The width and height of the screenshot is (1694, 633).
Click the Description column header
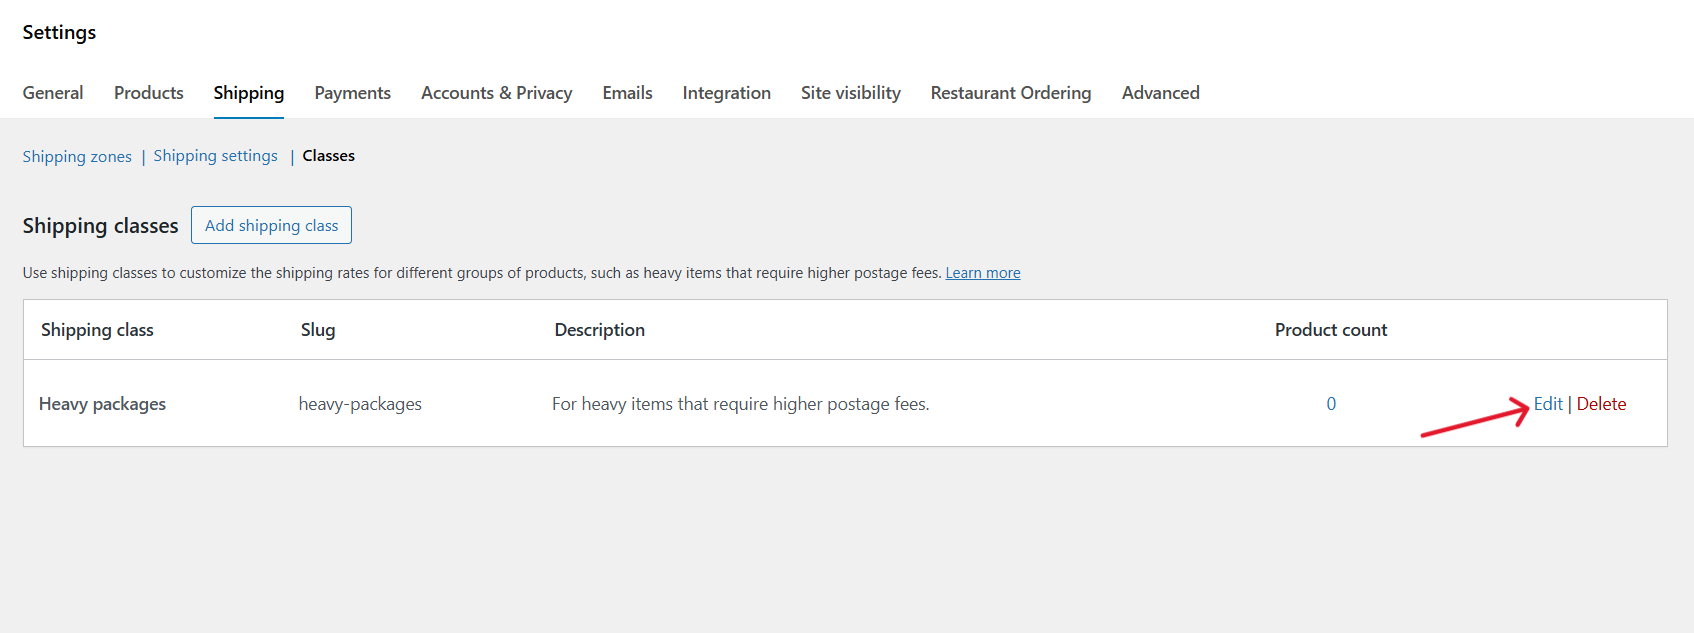[600, 330]
